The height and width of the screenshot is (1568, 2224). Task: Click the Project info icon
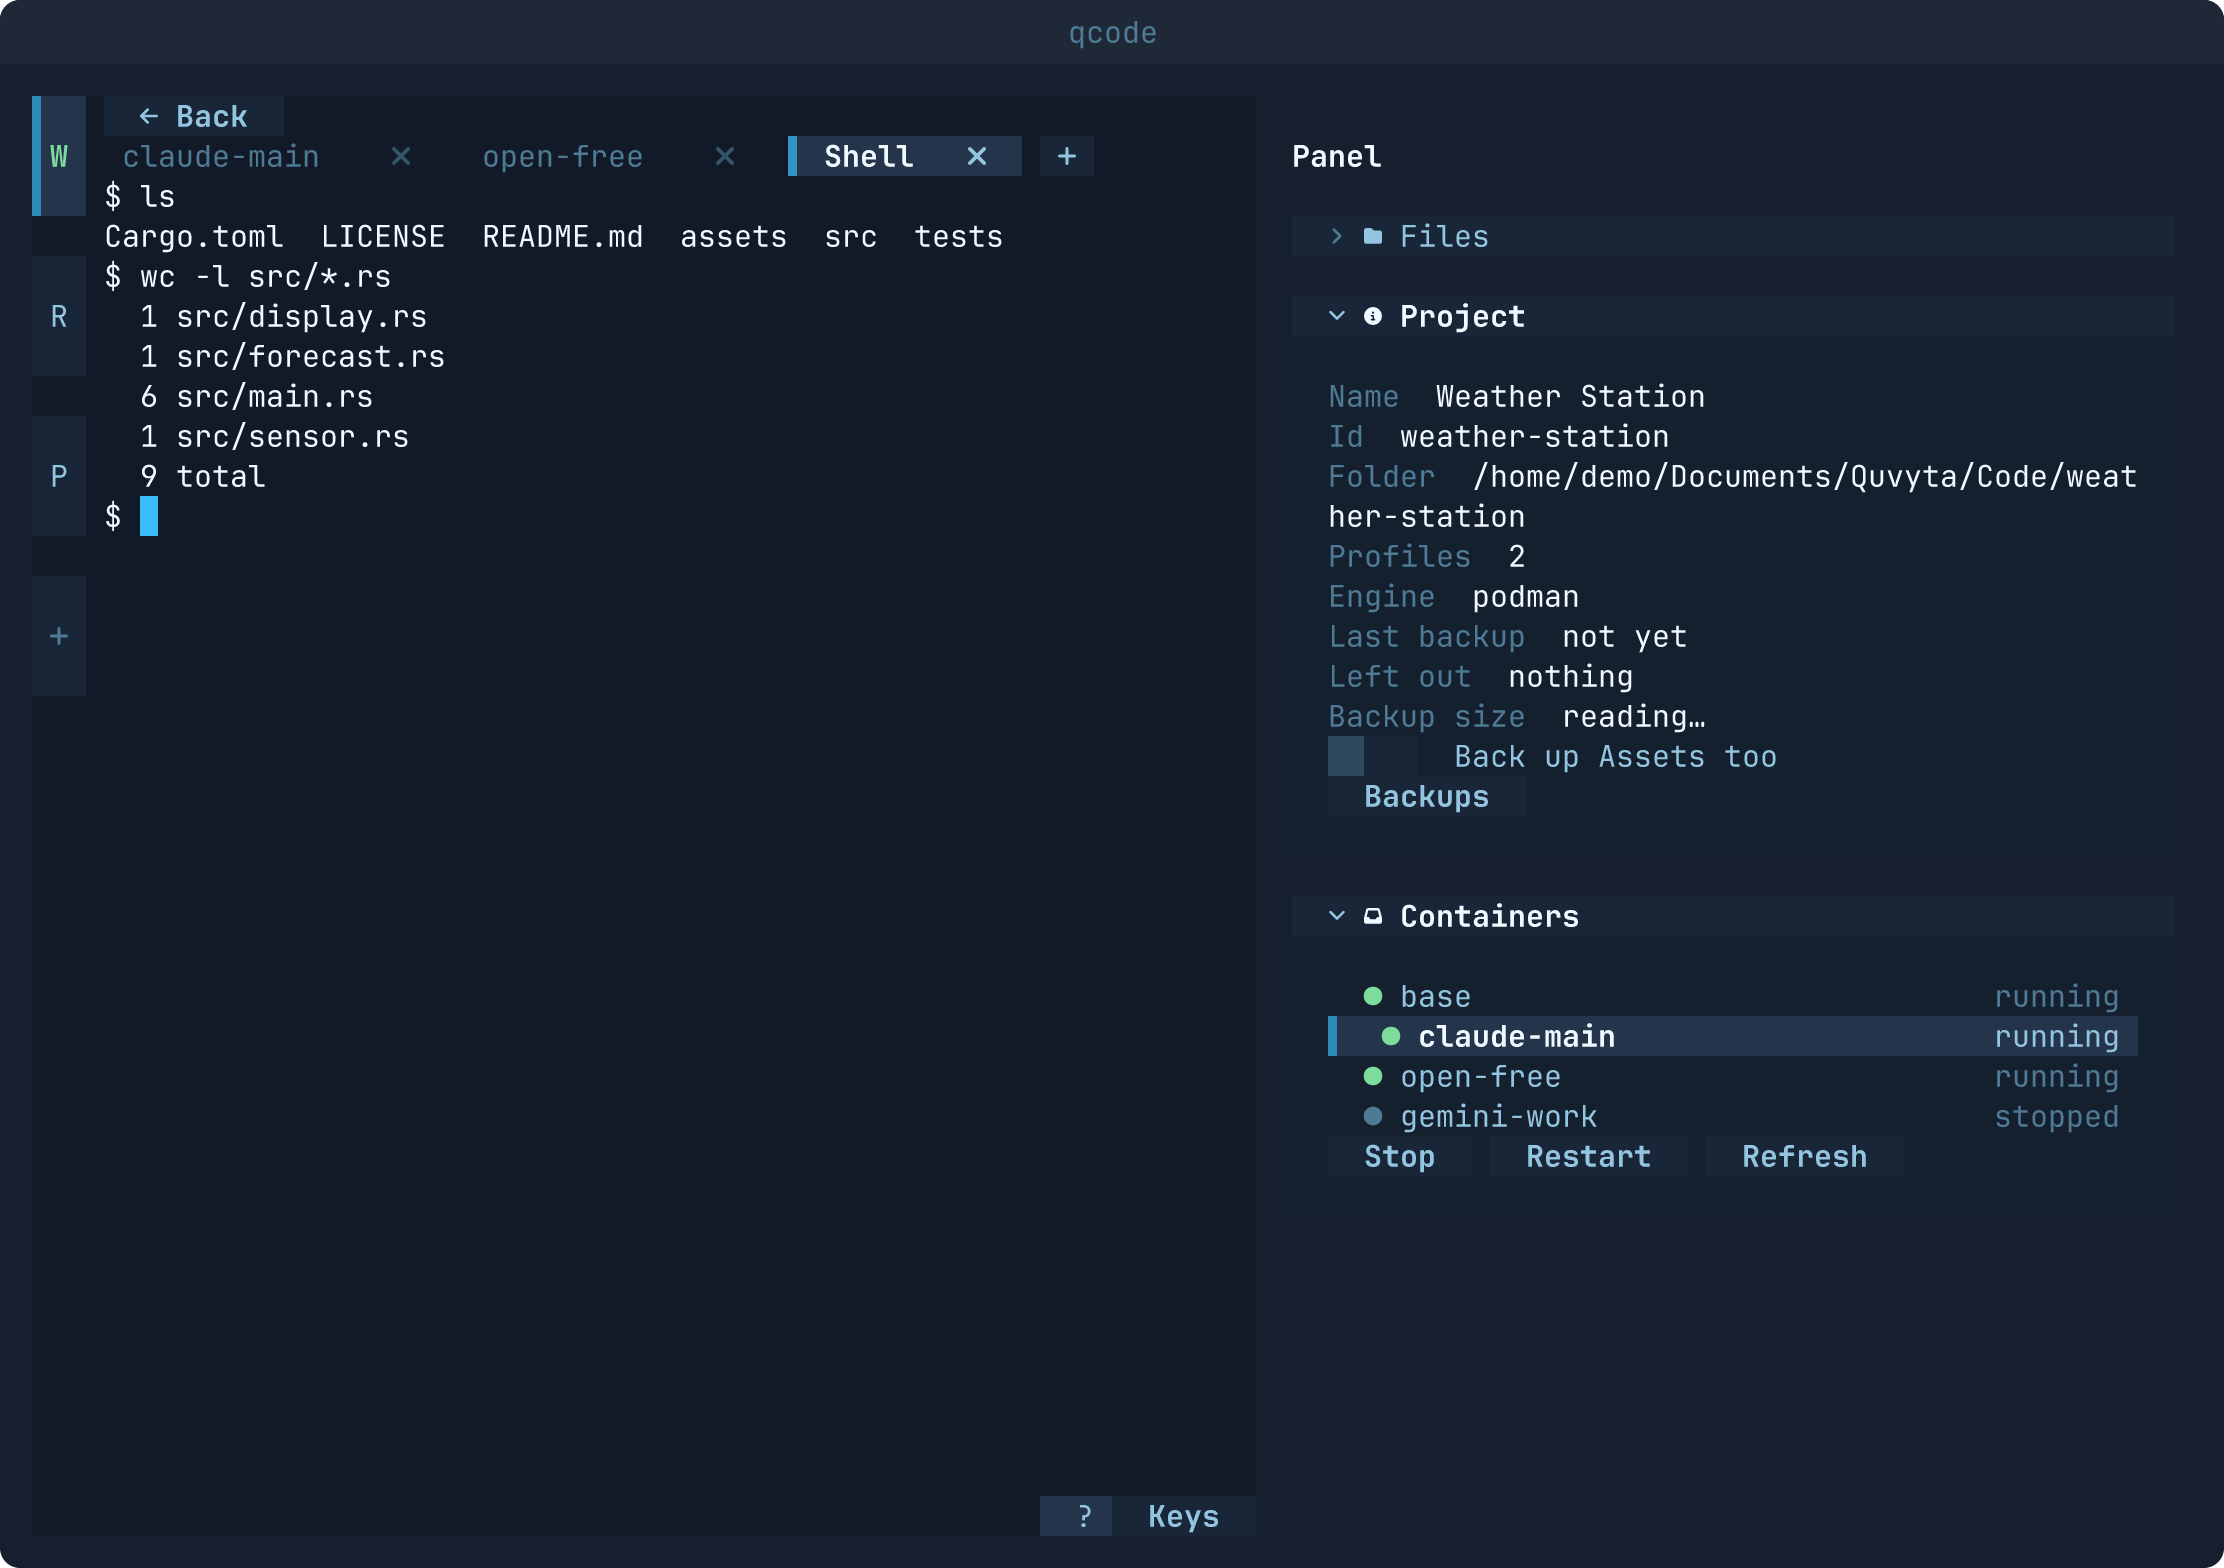pyautogui.click(x=1373, y=316)
